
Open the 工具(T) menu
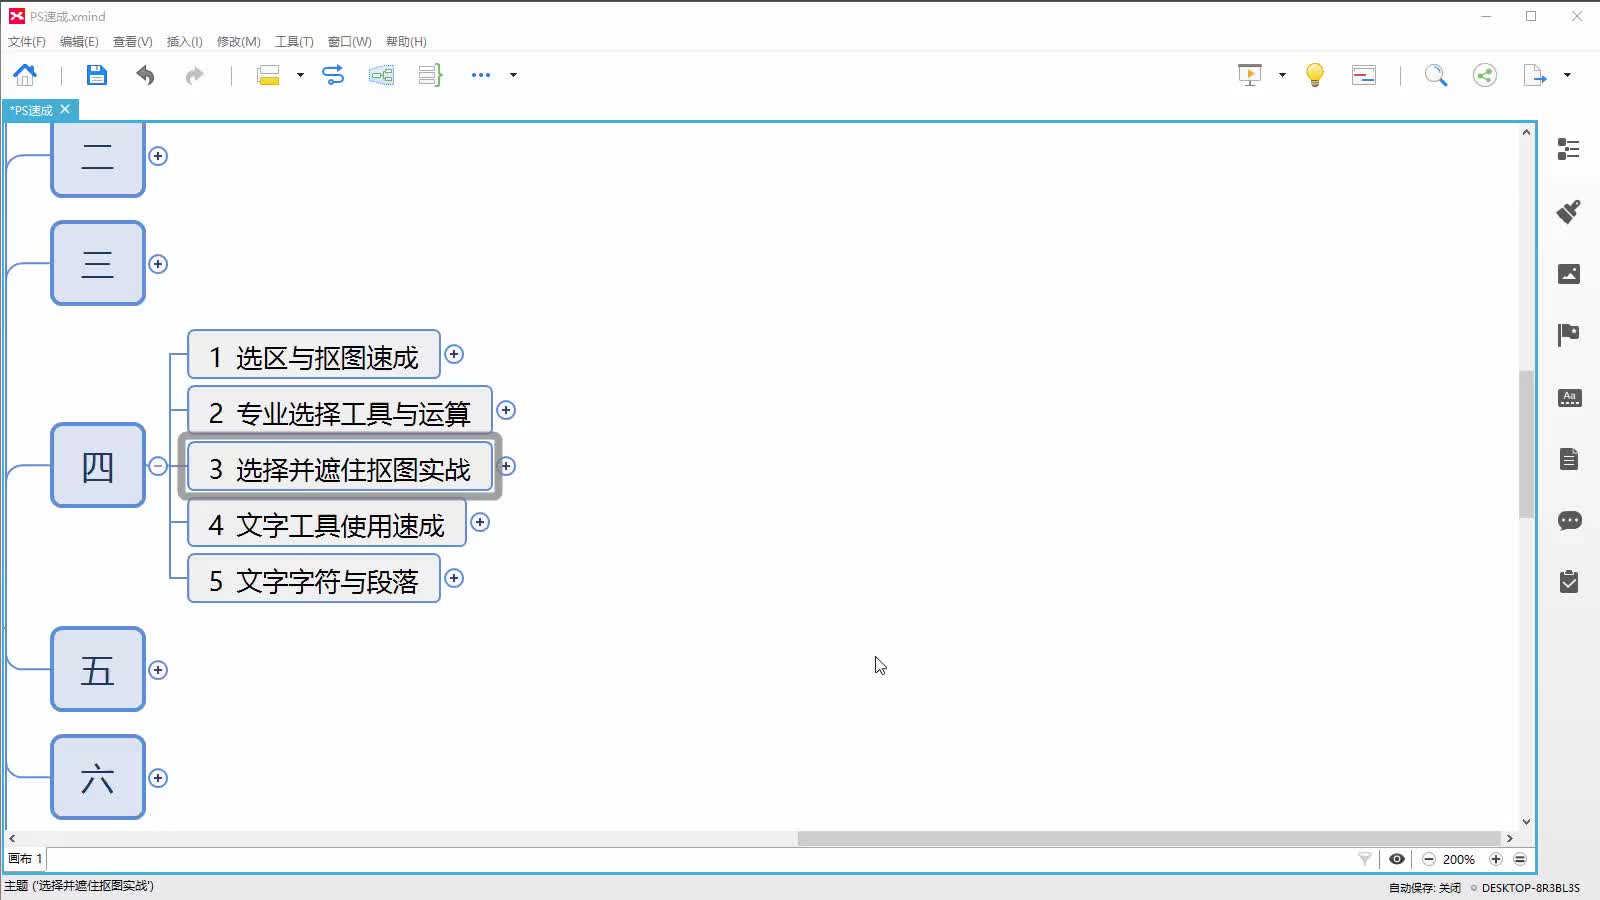pos(294,42)
